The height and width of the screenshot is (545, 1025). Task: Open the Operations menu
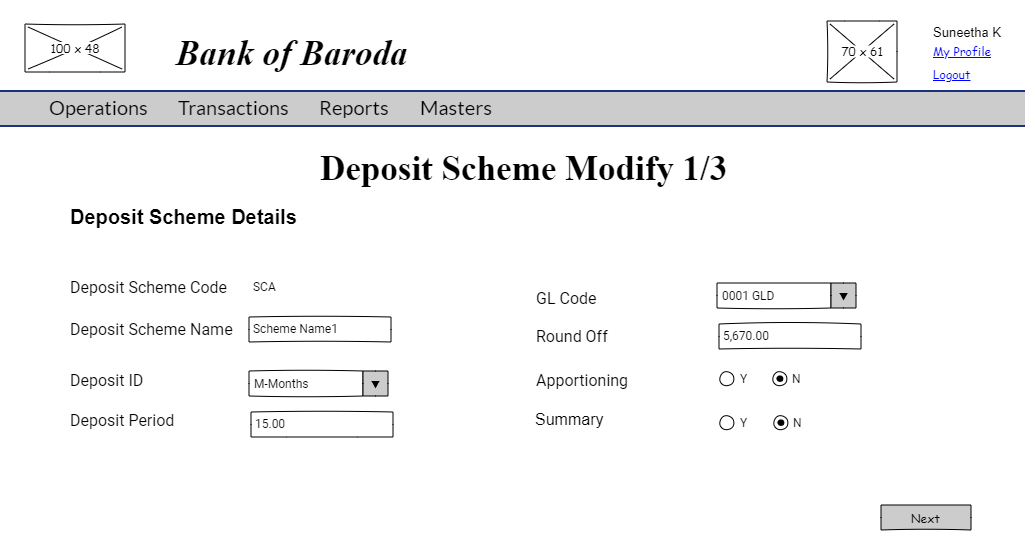[x=98, y=108]
